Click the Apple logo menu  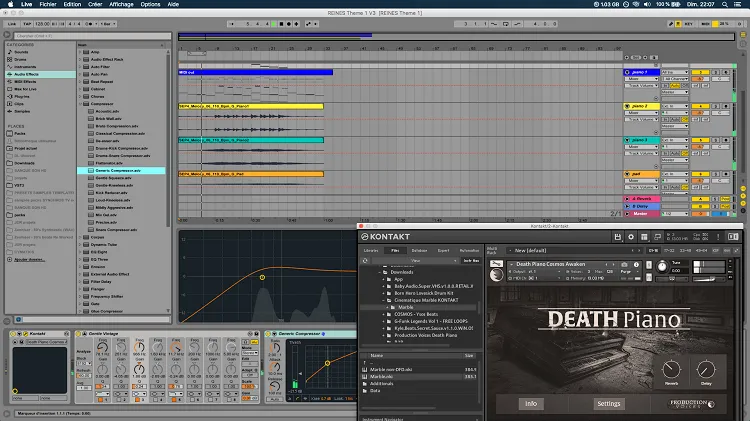point(10,4)
